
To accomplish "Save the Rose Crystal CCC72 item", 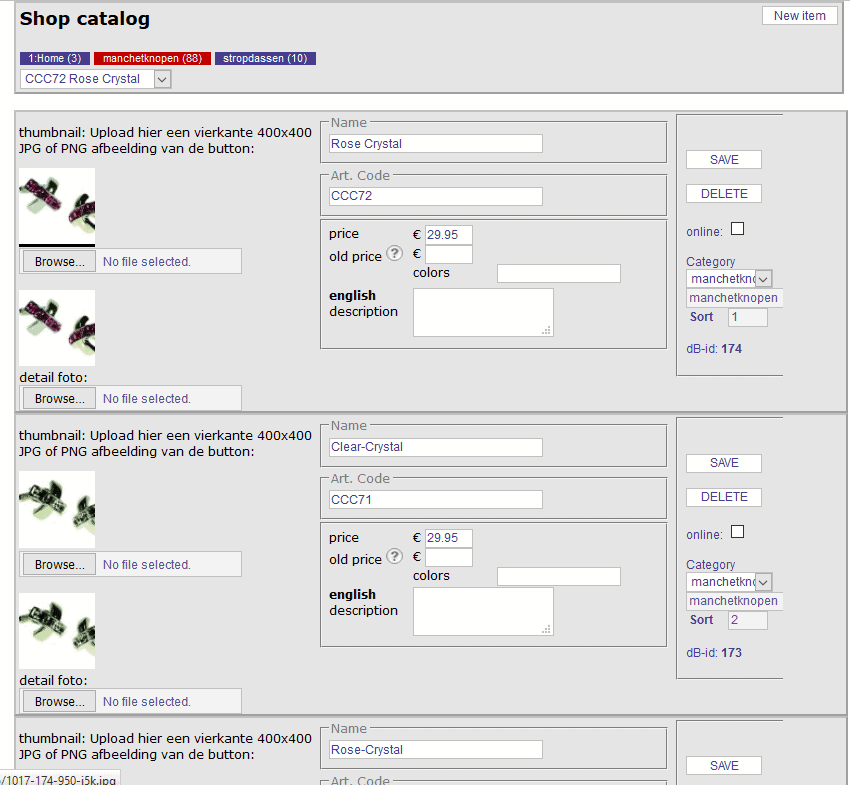I will [x=724, y=160].
